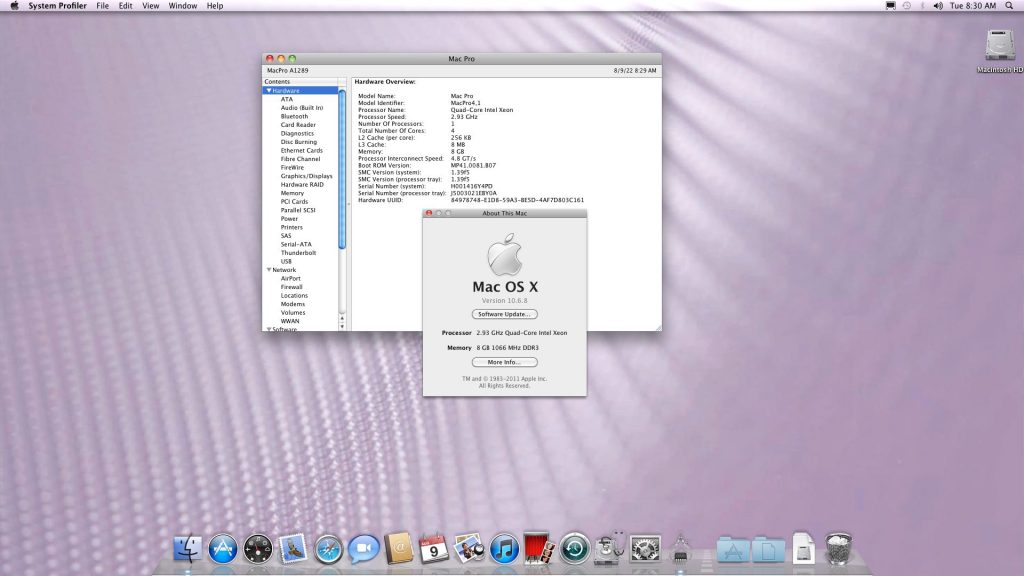Click the sidebar scroll down arrow
Viewport: 1024px width, 576px height.
point(342,326)
